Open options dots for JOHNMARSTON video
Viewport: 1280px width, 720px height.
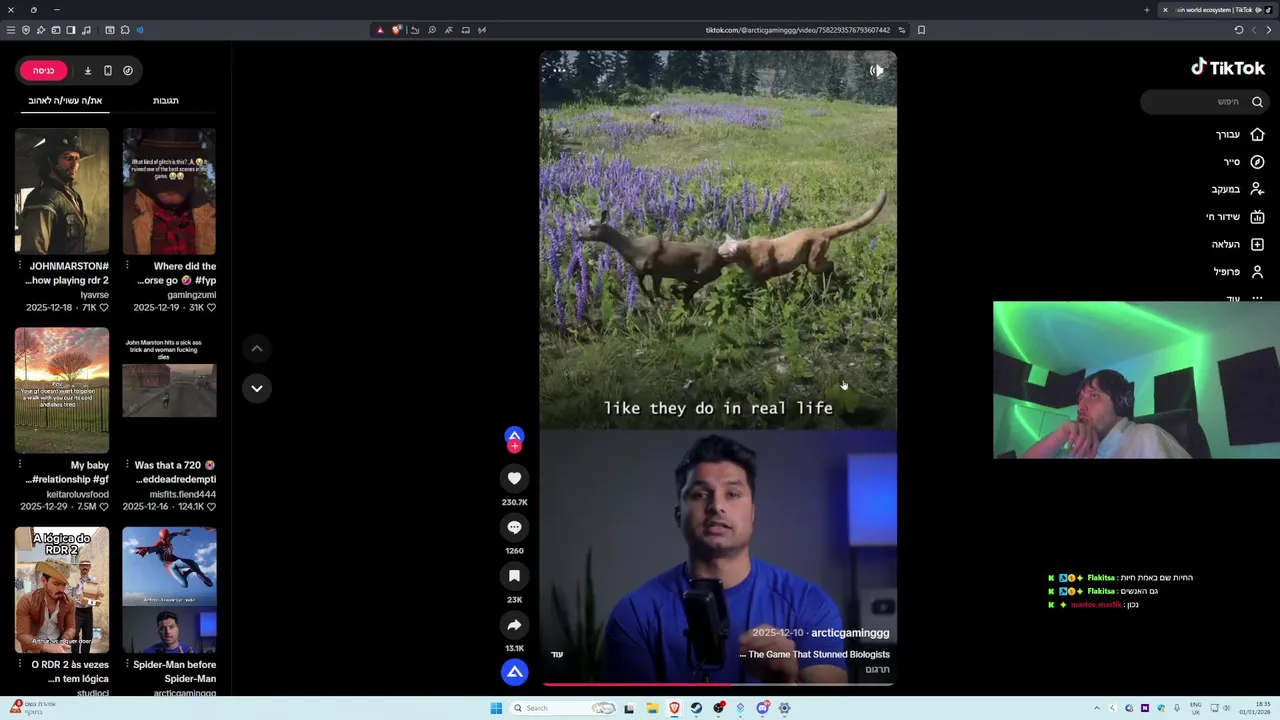click(x=19, y=266)
